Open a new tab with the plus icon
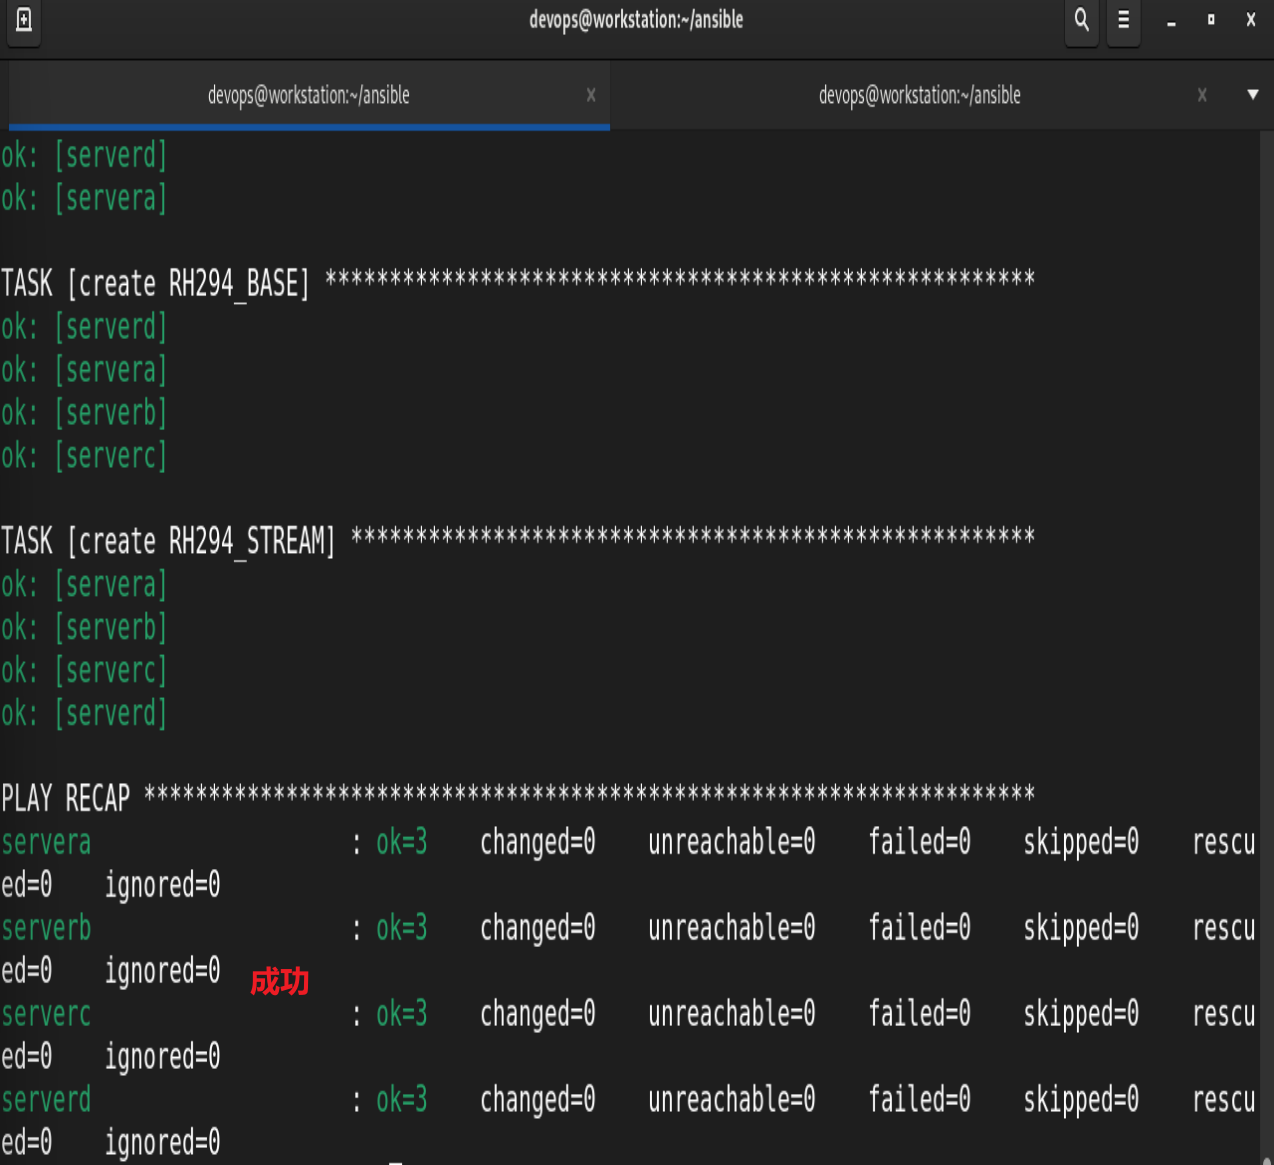1274x1165 pixels. tap(24, 20)
